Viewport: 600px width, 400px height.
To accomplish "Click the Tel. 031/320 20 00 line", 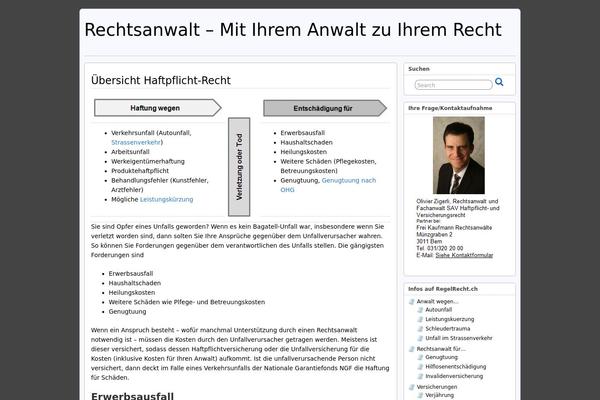I will point(440,248).
